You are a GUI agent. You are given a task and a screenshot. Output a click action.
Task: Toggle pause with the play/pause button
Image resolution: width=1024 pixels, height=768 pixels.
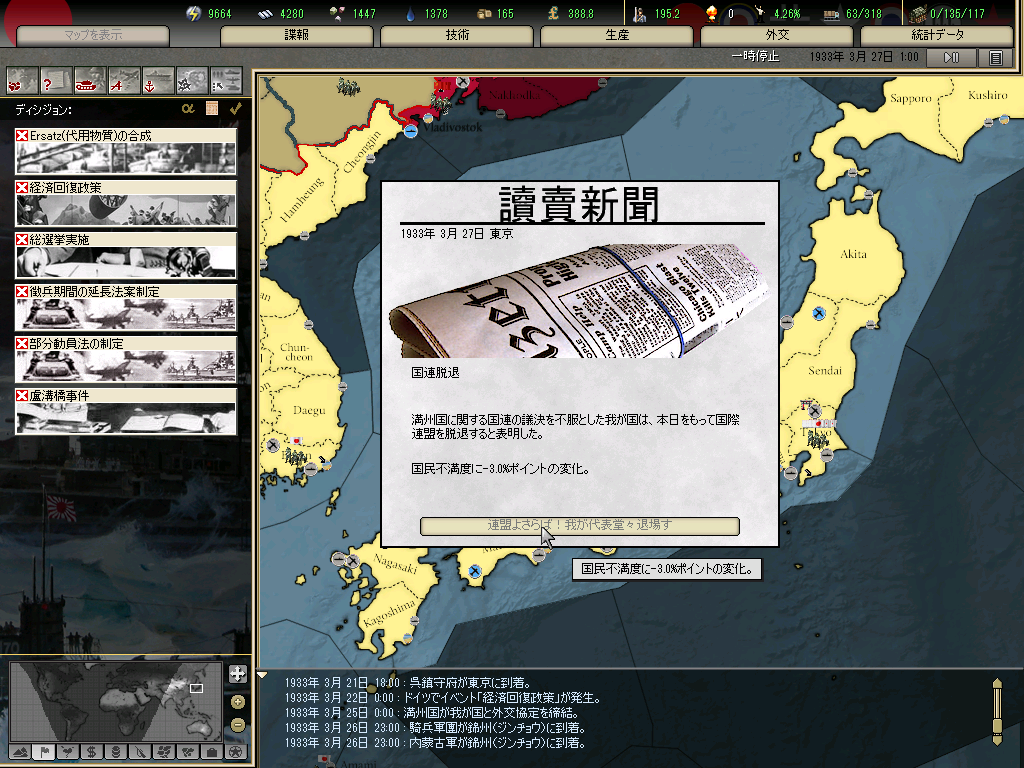point(952,57)
